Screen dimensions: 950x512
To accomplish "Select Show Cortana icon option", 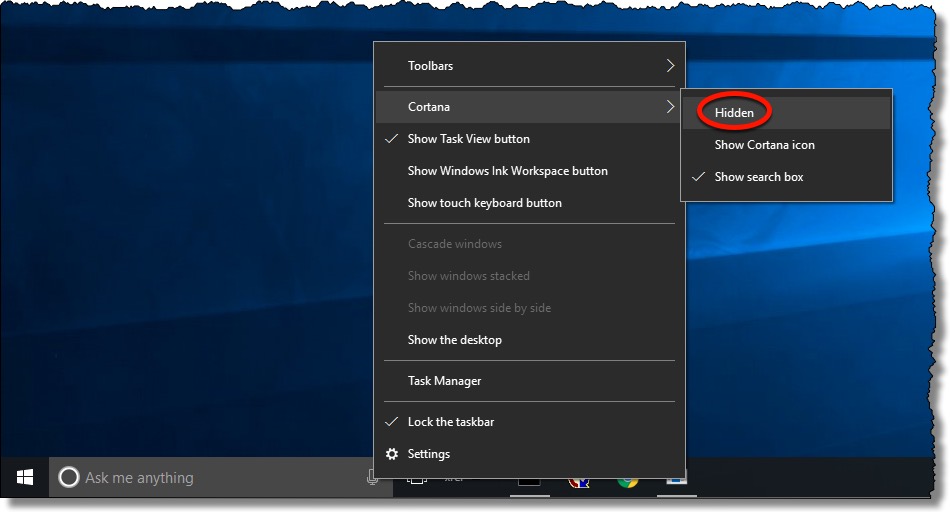I will (x=786, y=145).
